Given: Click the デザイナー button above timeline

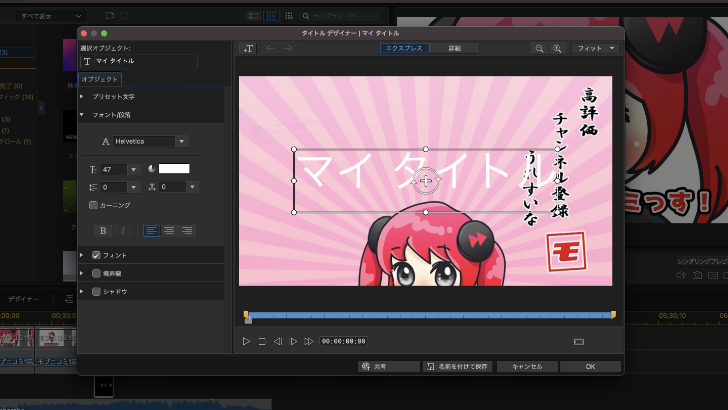Looking at the screenshot, I should (x=23, y=299).
